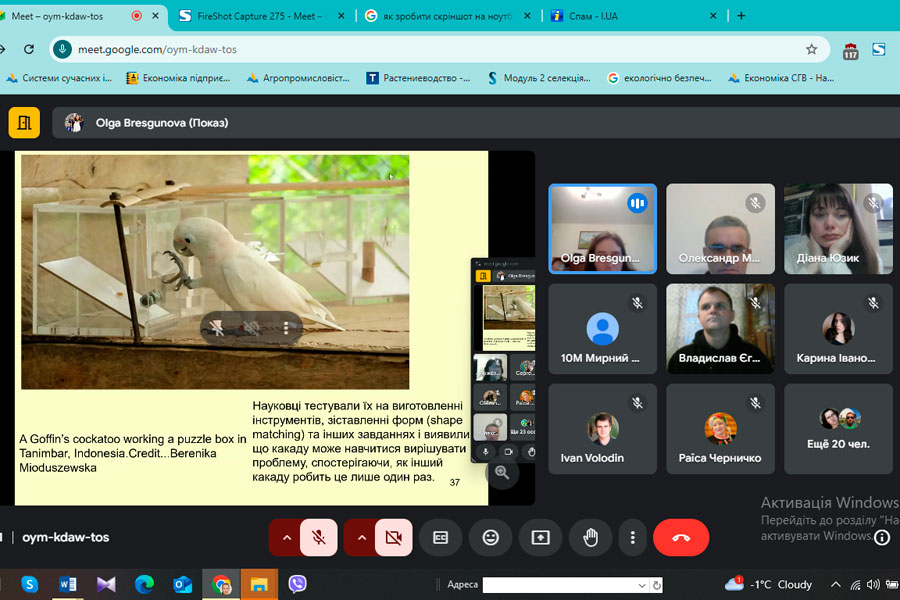Open the emoji reactions panel
900x600 pixels.
coord(490,537)
